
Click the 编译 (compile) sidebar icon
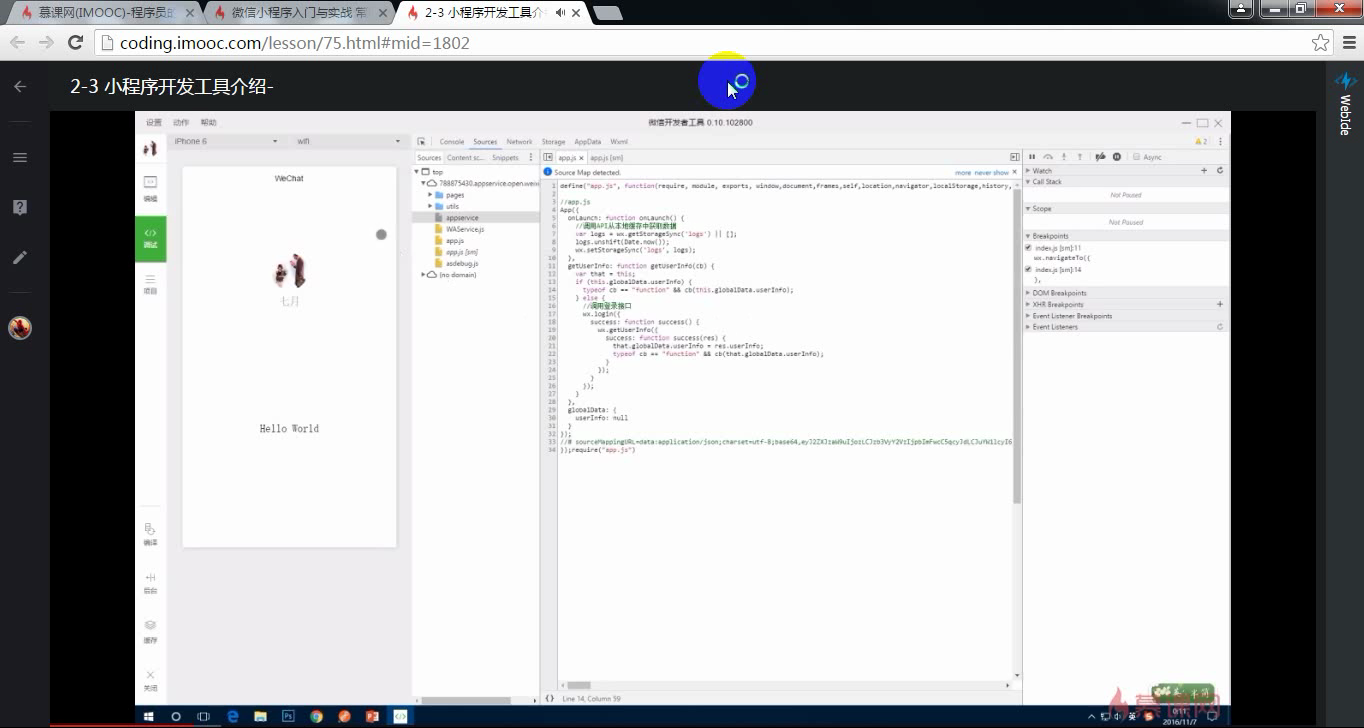coord(150,534)
